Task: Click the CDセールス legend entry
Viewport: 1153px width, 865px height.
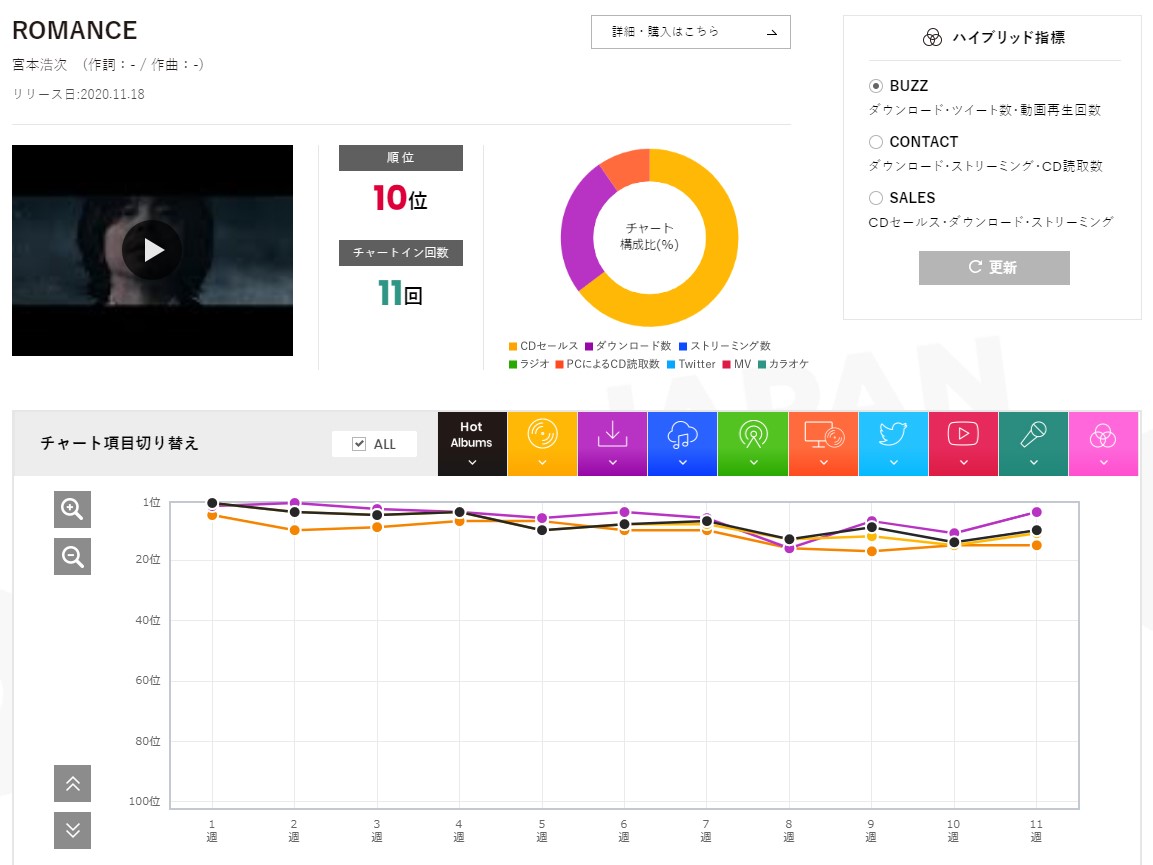Action: 543,346
